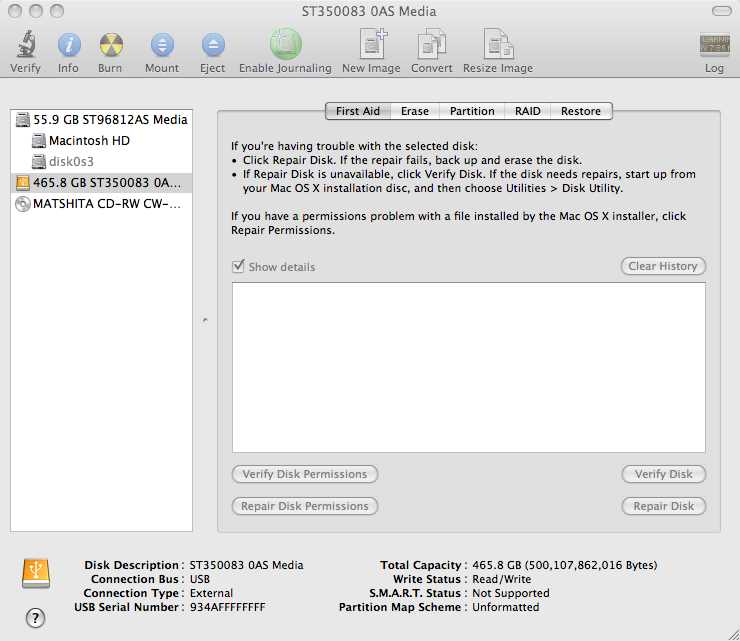Click the window resize grip corner
Image resolution: width=740 pixels, height=641 pixels.
tap(734, 635)
